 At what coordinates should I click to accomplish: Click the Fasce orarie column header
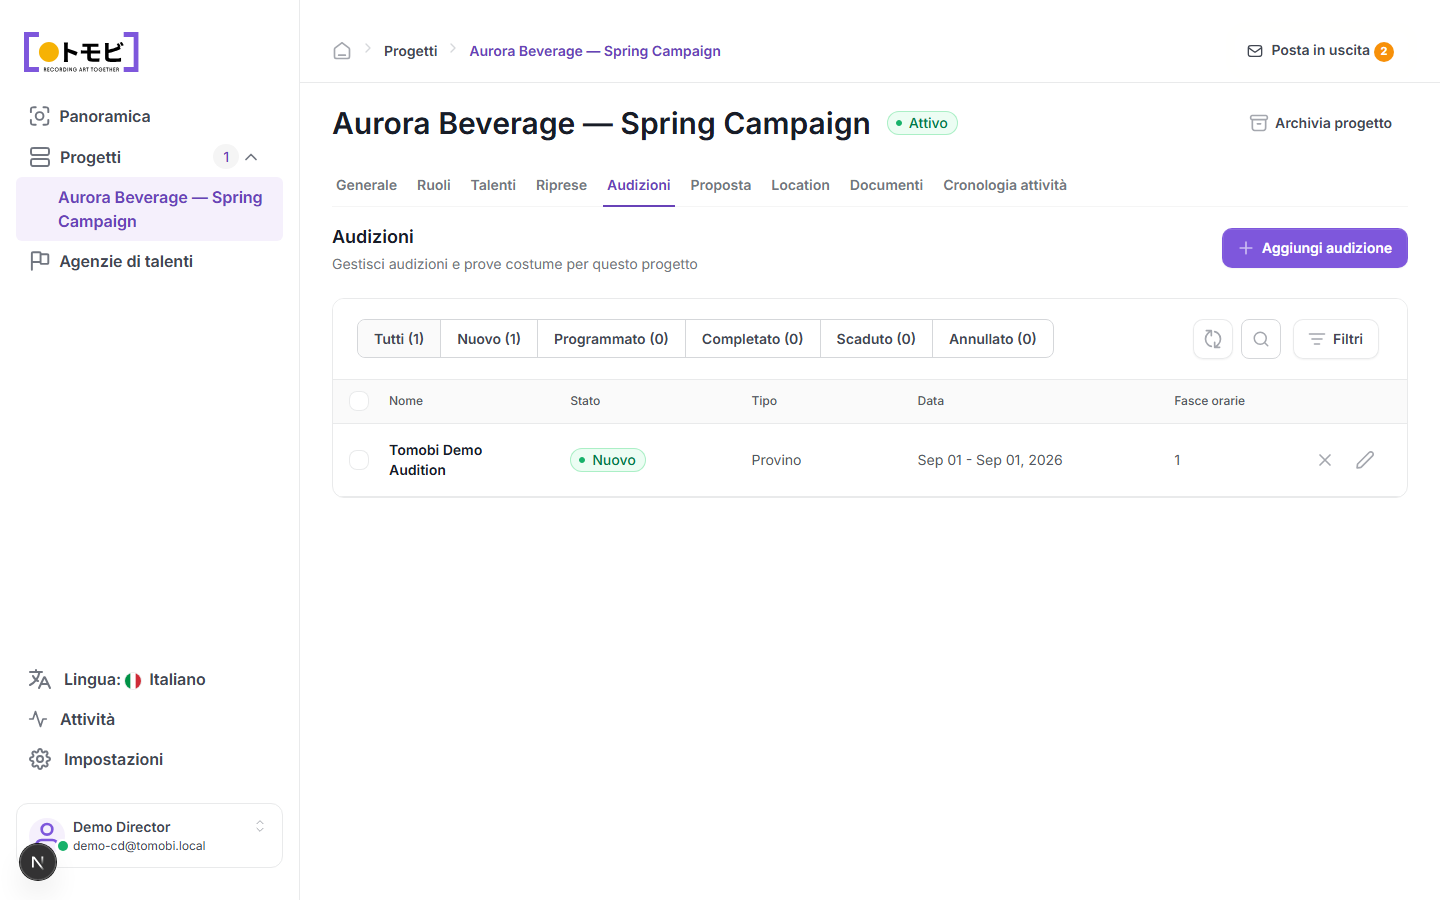tap(1209, 401)
